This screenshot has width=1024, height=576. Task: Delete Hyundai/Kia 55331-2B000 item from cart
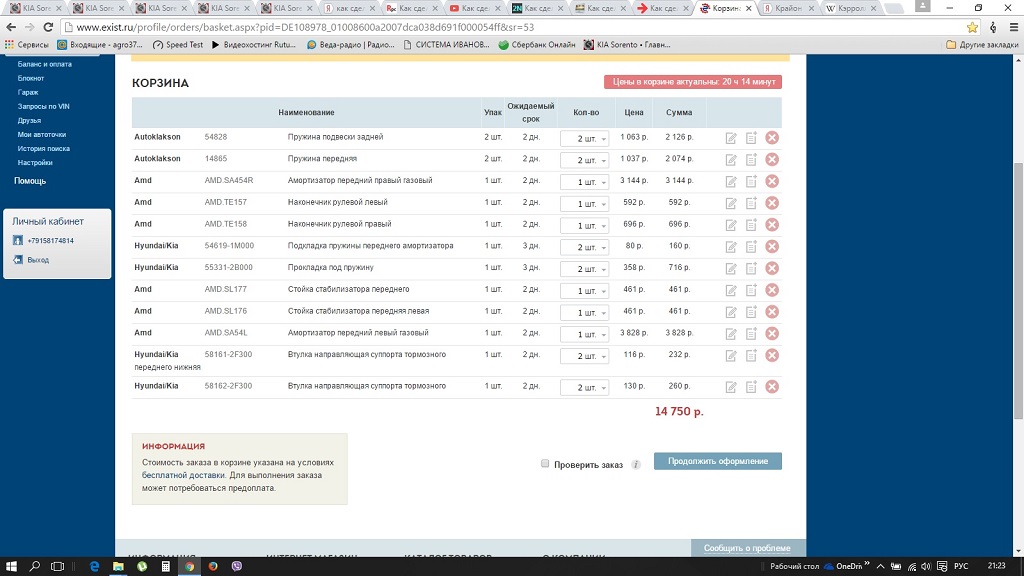click(772, 268)
